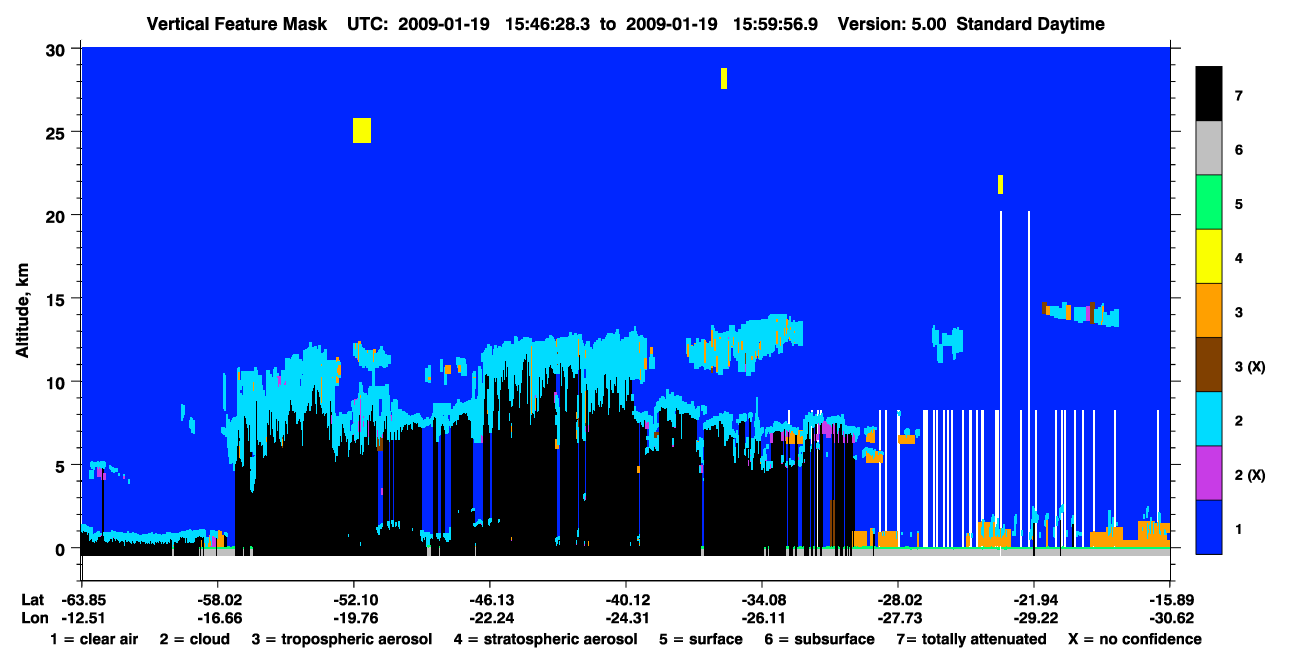The height and width of the screenshot is (667, 1300).
Task: Click the latitude value -52.10
Action: (354, 600)
